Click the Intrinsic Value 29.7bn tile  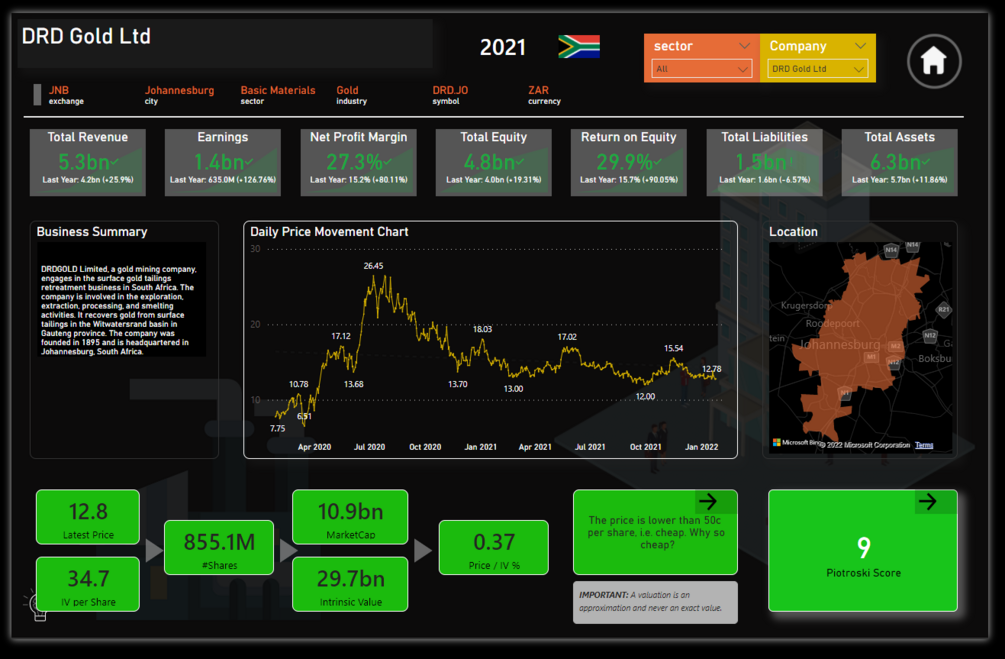350,584
